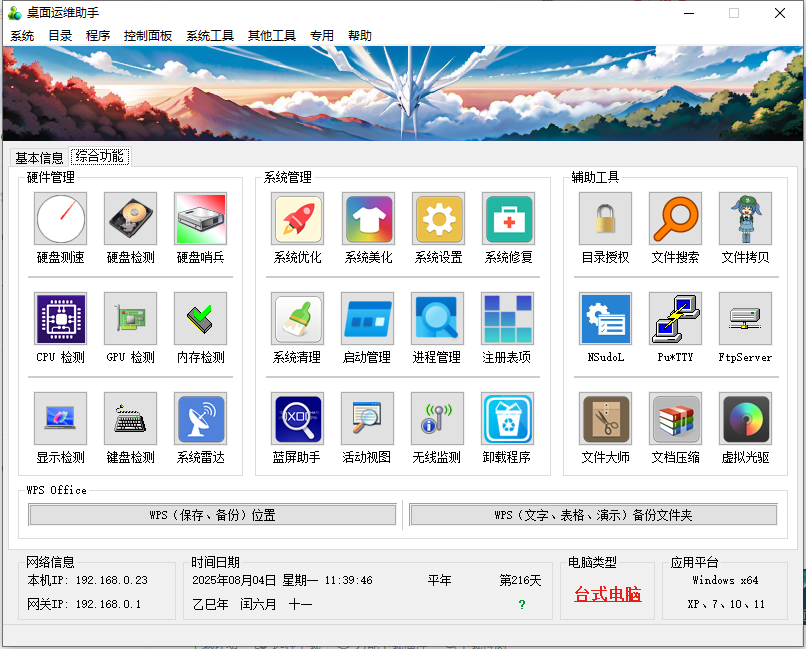Open the 硬盘测速 disk speed test tool
806x649 pixels.
point(61,219)
